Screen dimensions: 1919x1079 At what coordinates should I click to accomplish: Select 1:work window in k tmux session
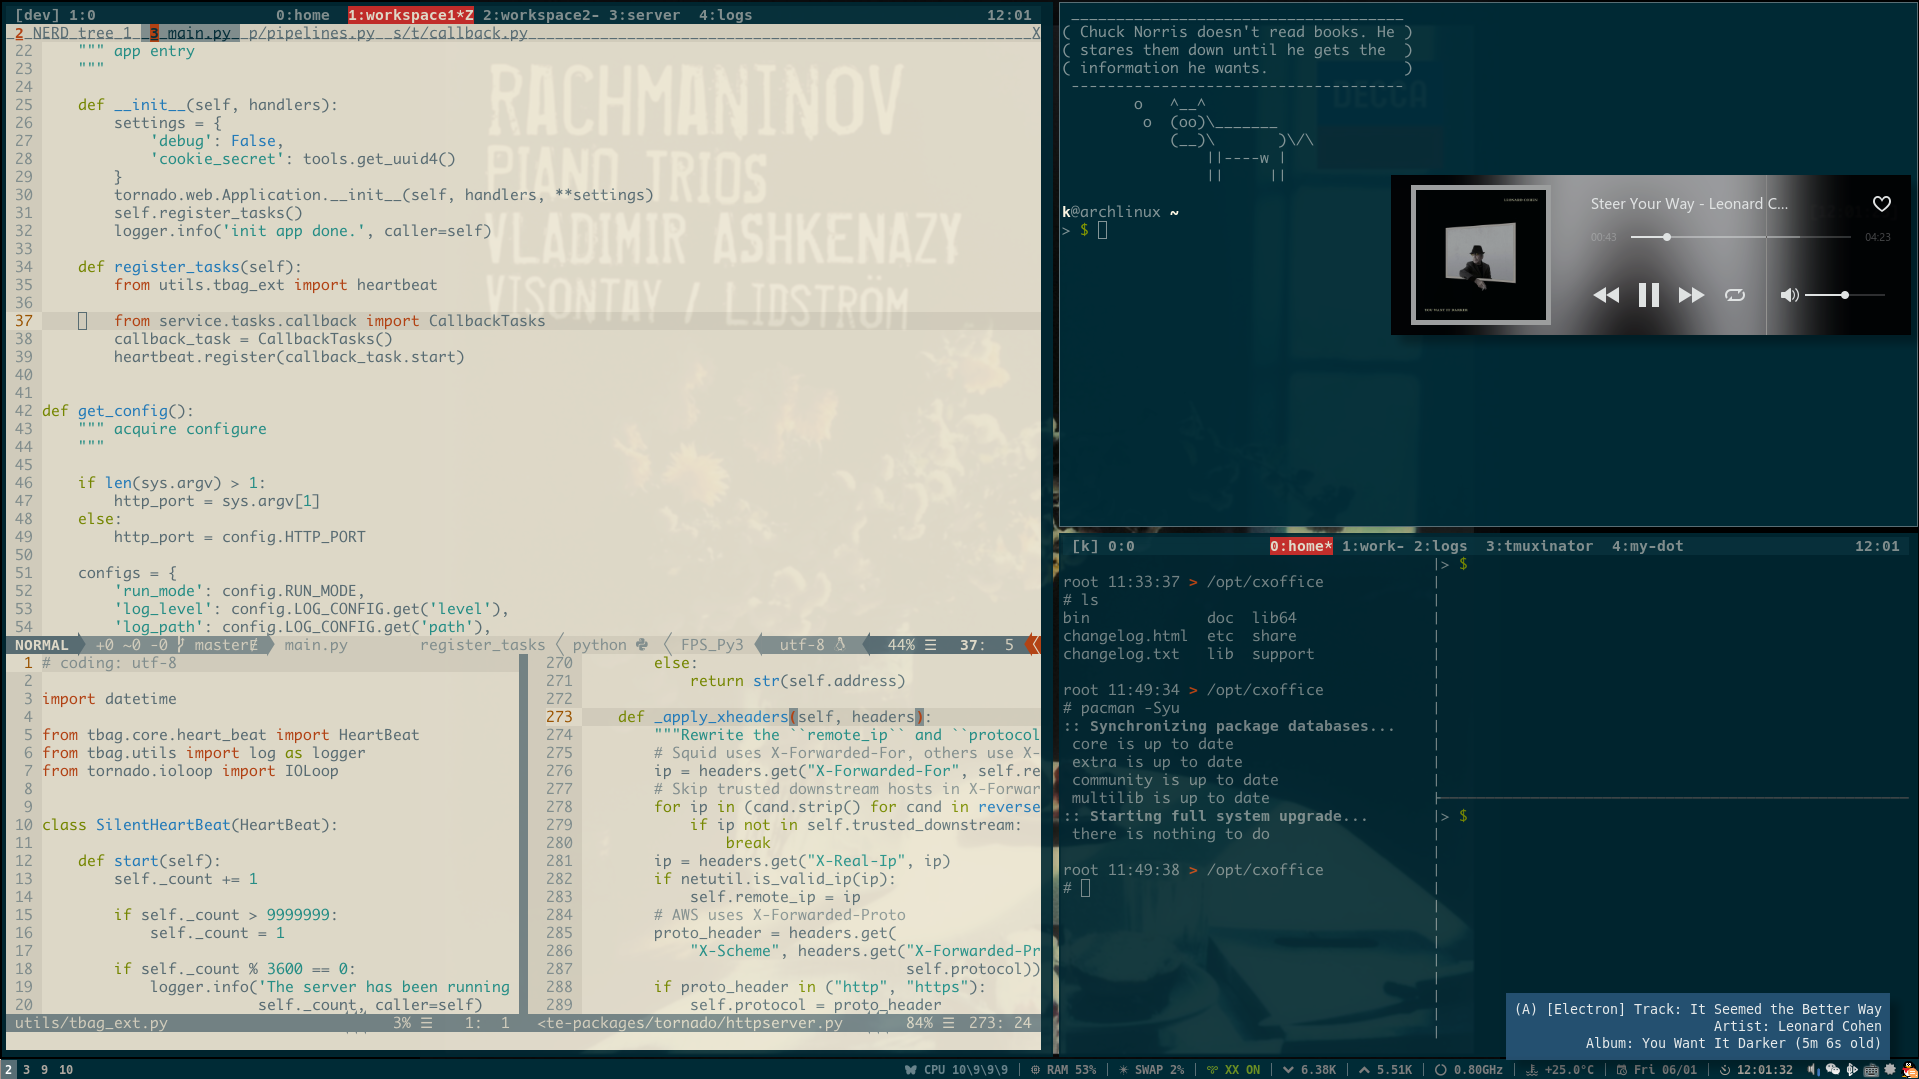(x=1373, y=546)
